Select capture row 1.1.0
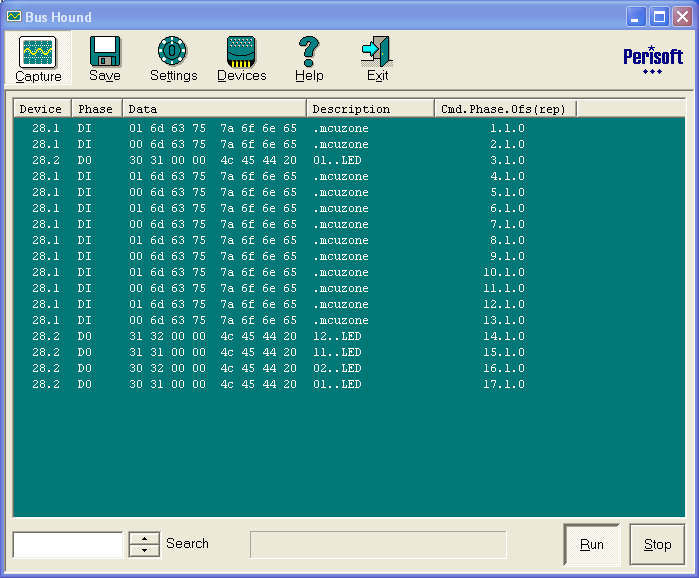The image size is (699, 578). click(x=349, y=128)
